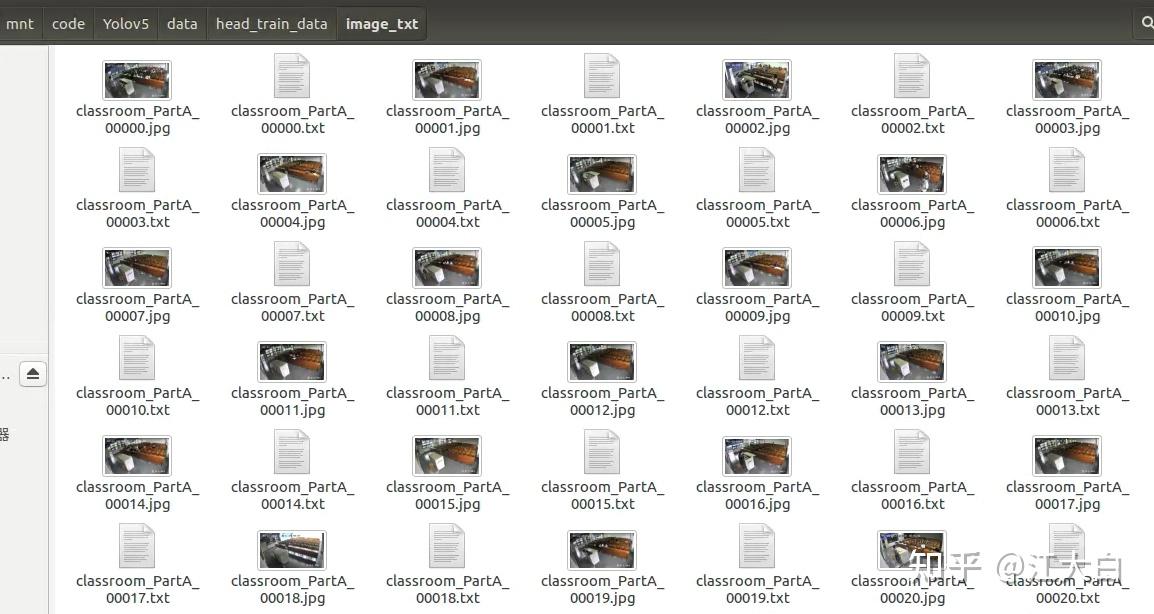1154x614 pixels.
Task: Navigate to Yolov5 folder in the path bar
Action: point(126,24)
